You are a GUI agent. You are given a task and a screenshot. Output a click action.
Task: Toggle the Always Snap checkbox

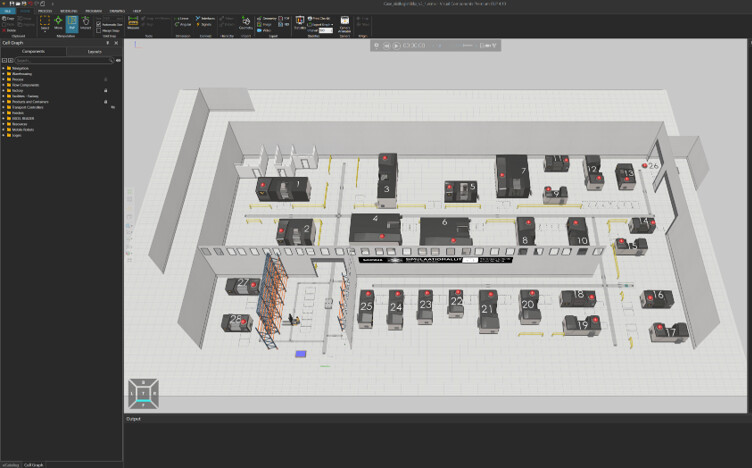[98, 30]
